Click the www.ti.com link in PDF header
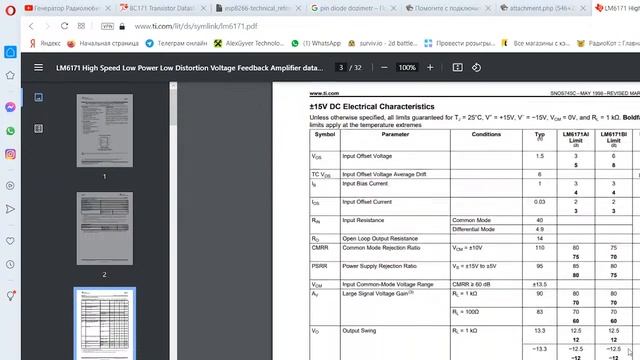This screenshot has height=360, width=640. [324, 93]
